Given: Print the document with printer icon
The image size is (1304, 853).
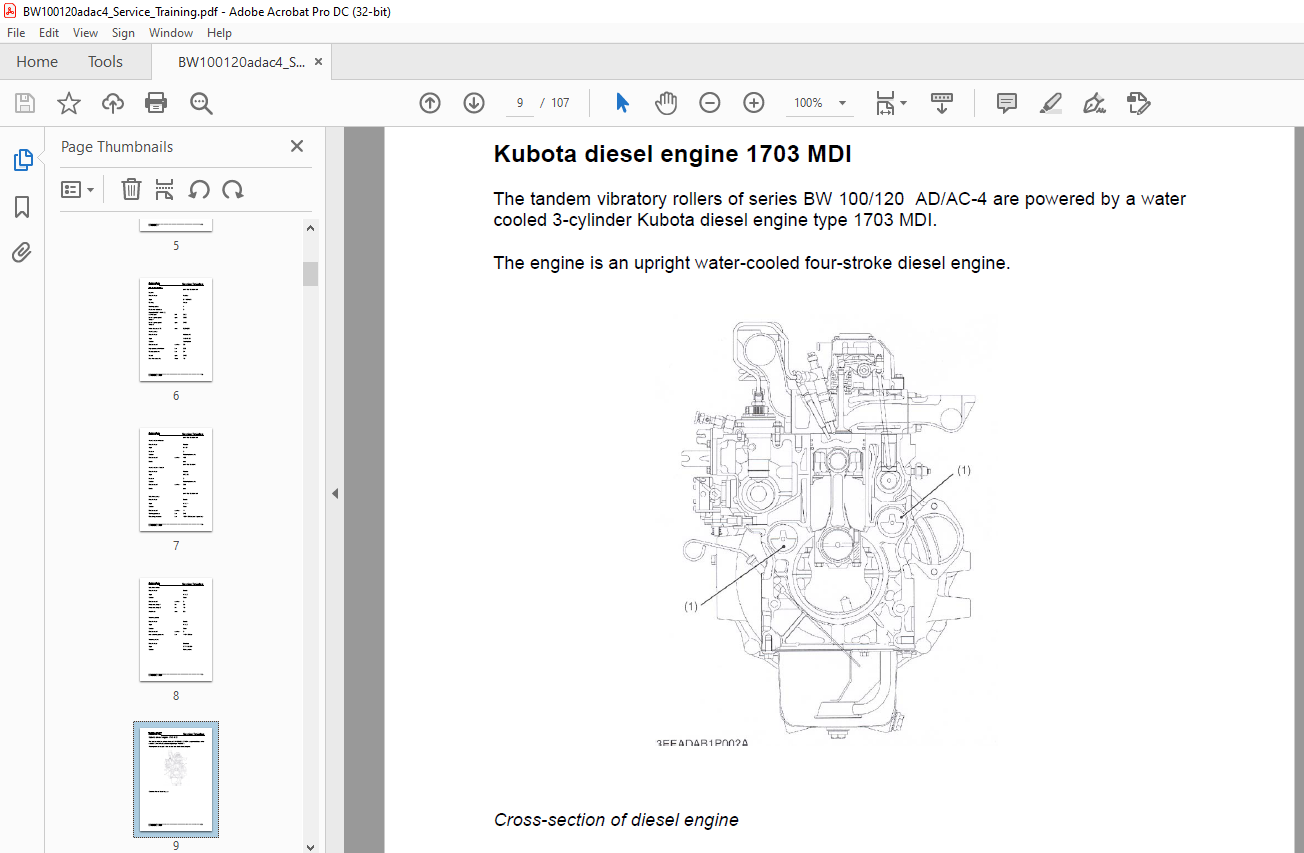Looking at the screenshot, I should pyautogui.click(x=156, y=103).
